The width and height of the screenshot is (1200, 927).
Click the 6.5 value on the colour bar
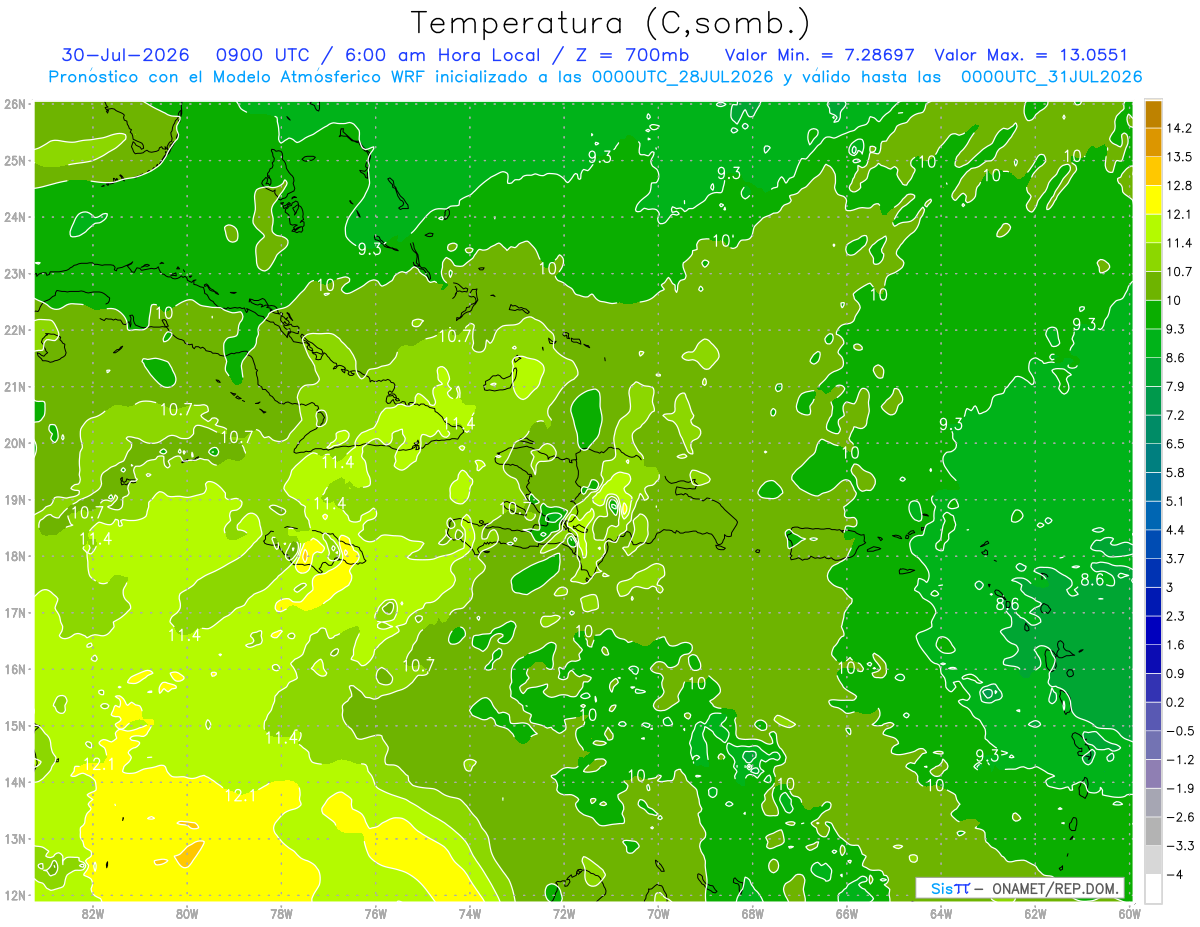pos(1175,443)
